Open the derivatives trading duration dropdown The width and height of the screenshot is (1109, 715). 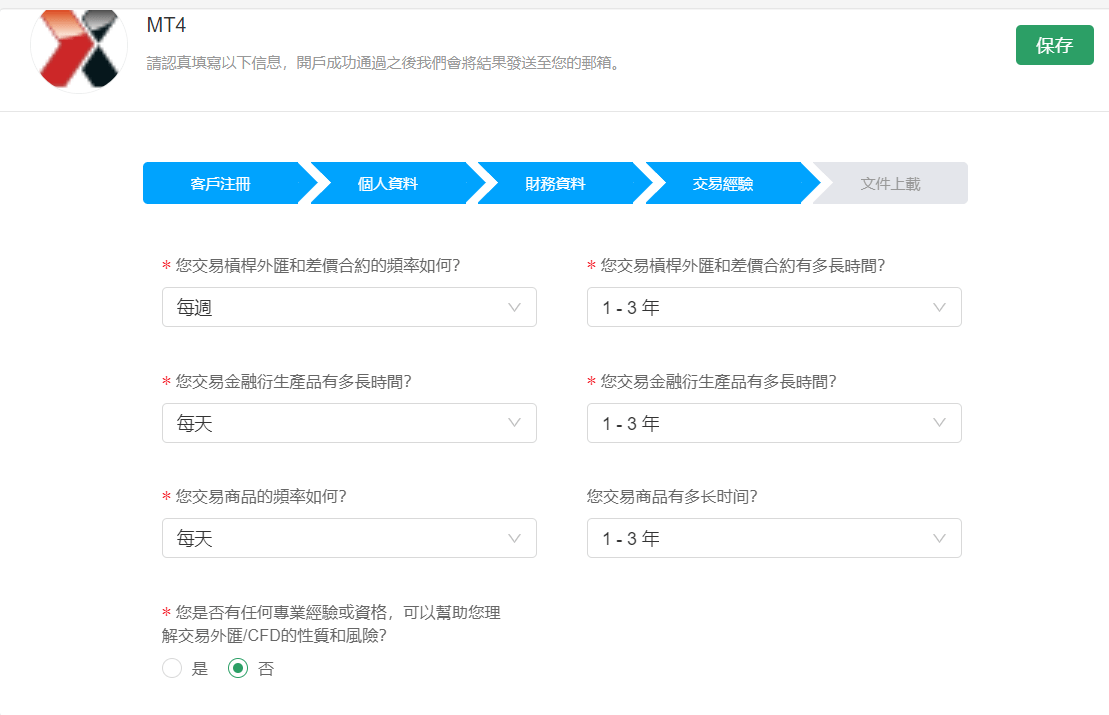coord(773,423)
